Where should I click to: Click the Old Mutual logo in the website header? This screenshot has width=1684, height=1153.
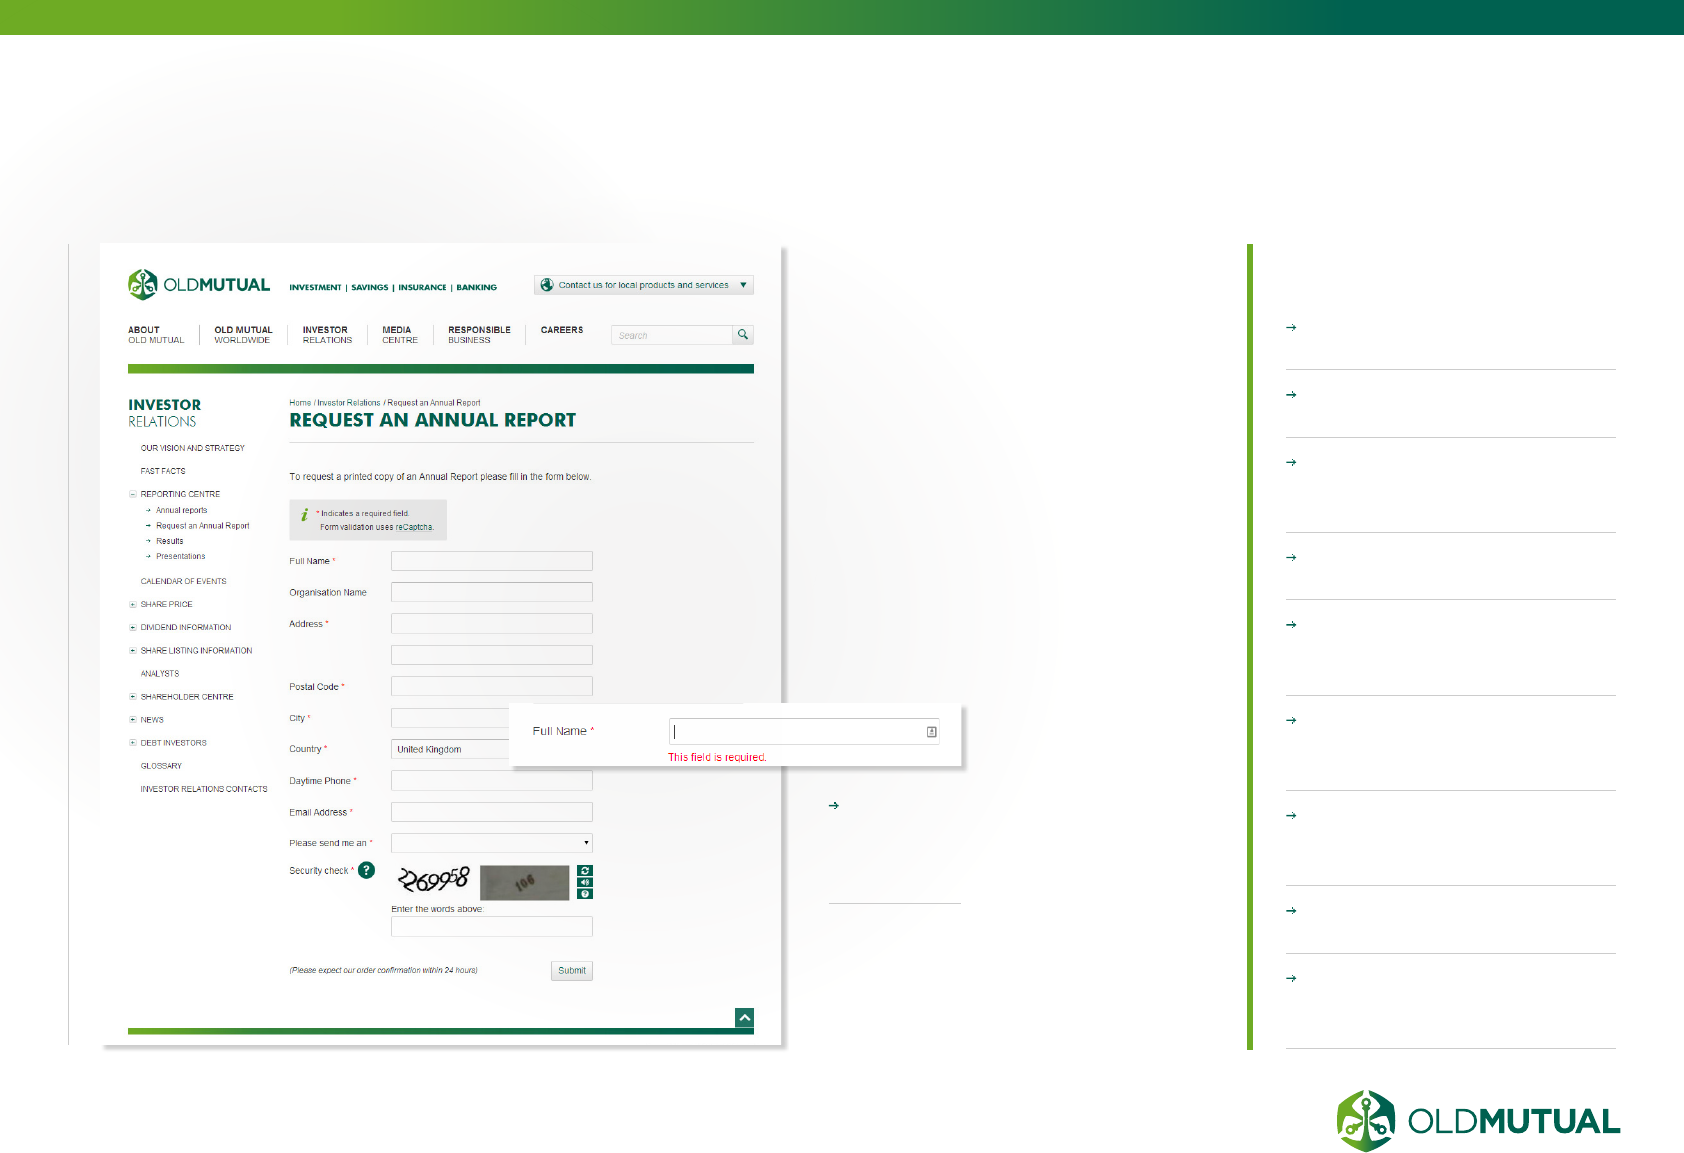pyautogui.click(x=199, y=285)
